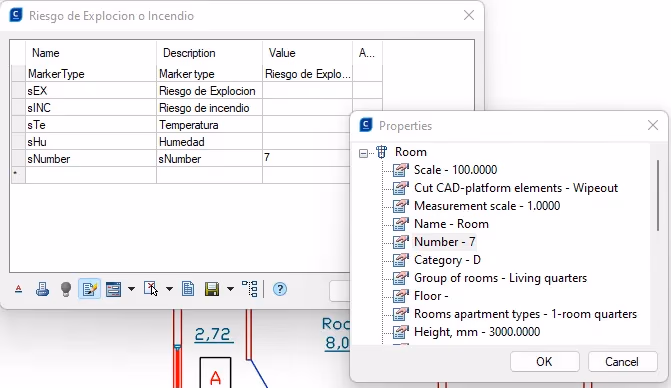The height and width of the screenshot is (388, 671).
Task: Click the Riesgo de Explocion description cell
Action: pyautogui.click(x=209, y=91)
